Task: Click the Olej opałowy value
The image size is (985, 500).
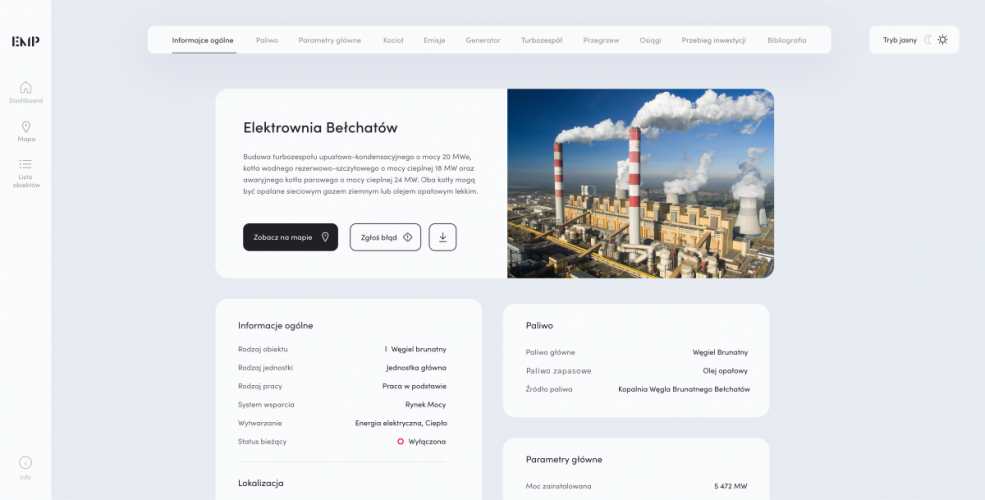Action: coord(725,371)
